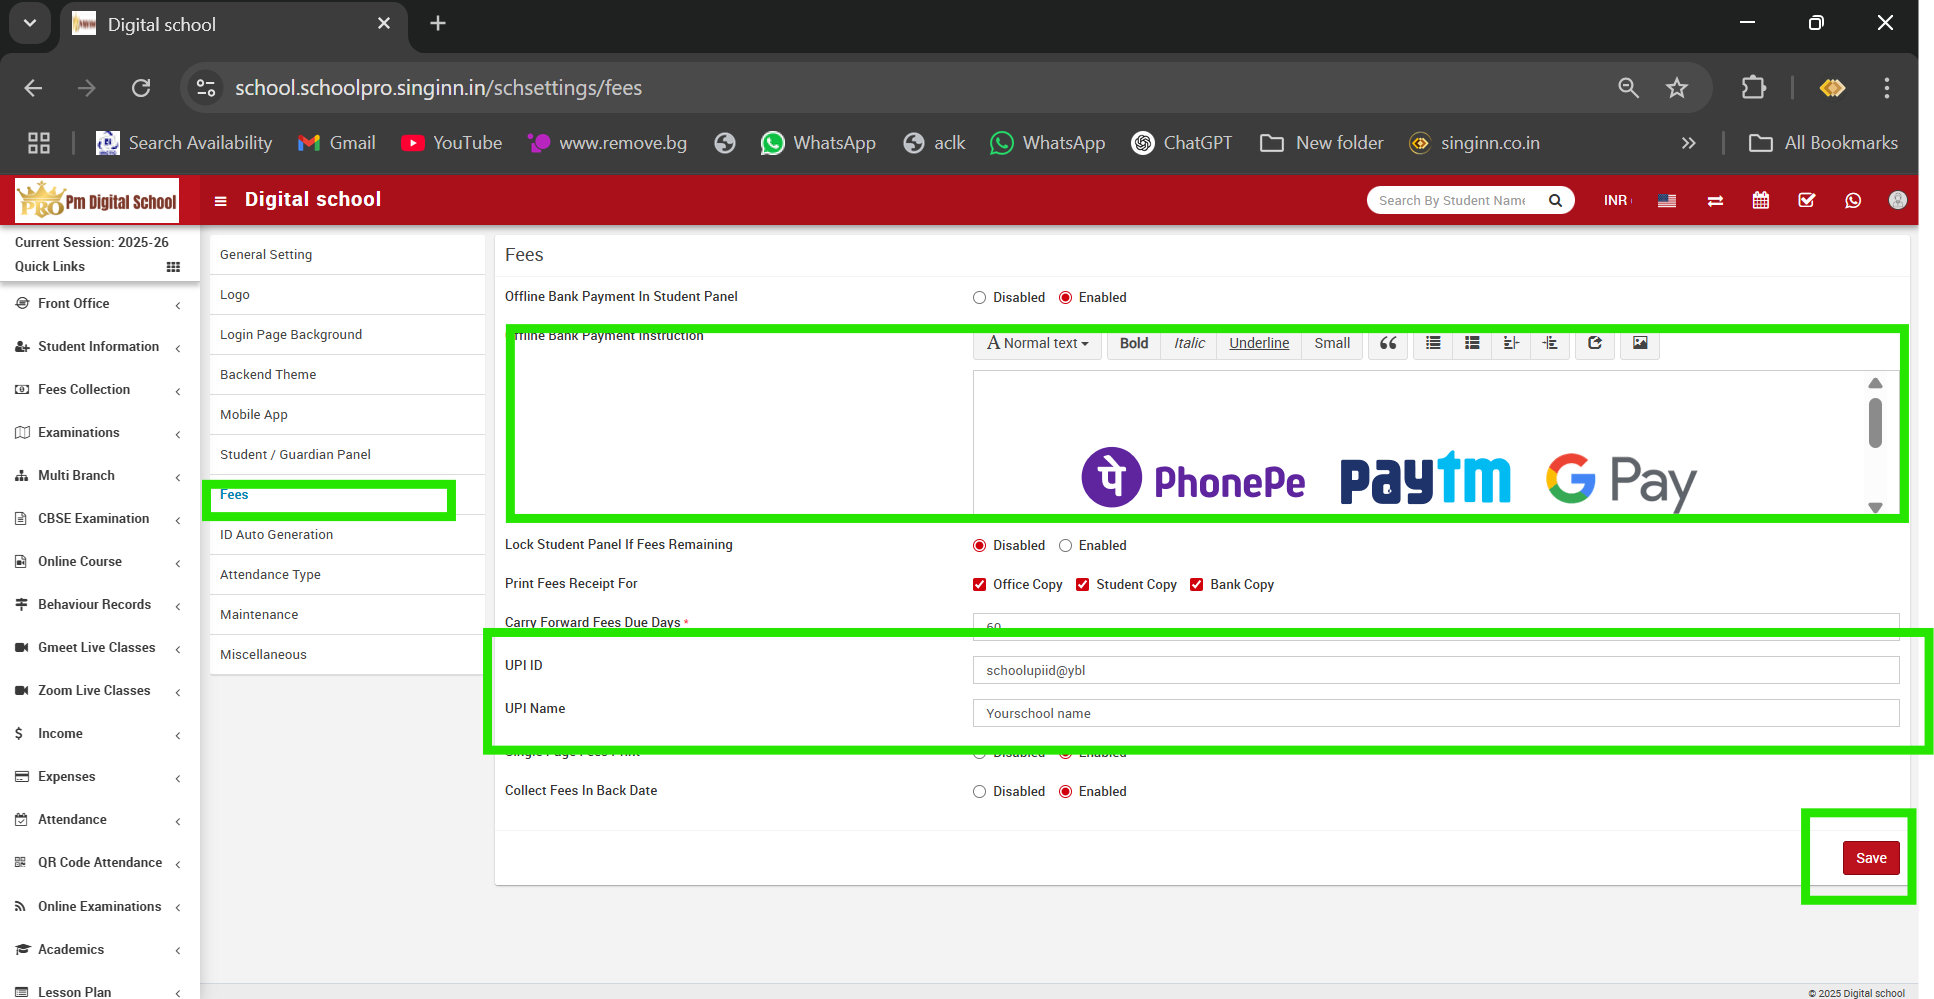Apply Italic formatting in the editor

1189,343
